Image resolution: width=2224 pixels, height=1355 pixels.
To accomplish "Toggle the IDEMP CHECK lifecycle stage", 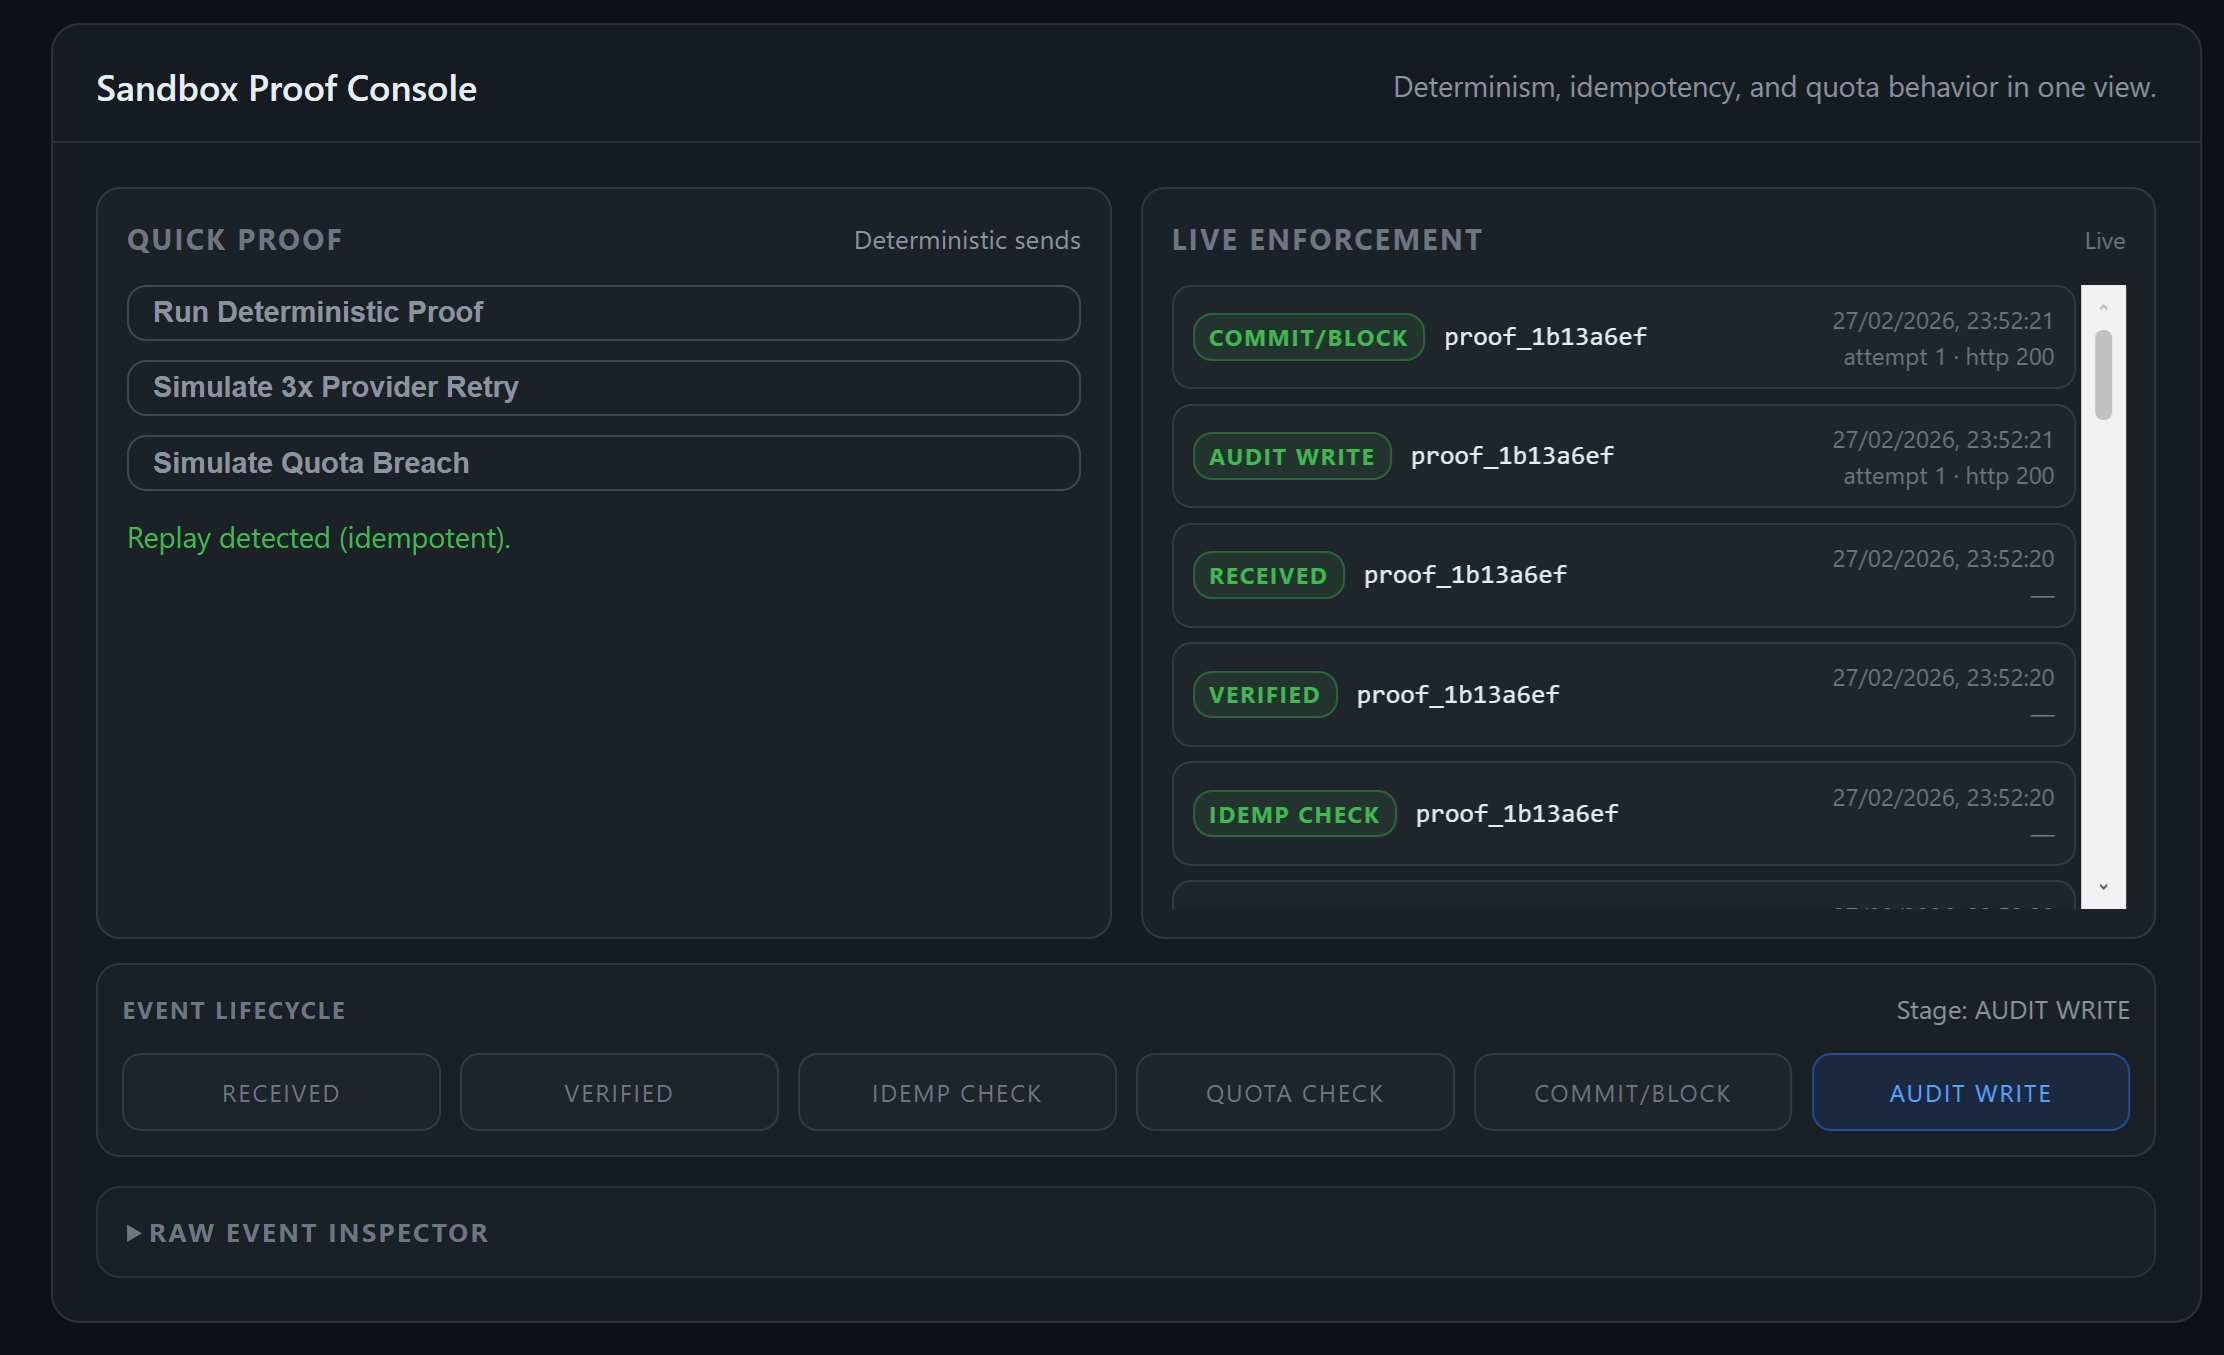I will point(956,1092).
